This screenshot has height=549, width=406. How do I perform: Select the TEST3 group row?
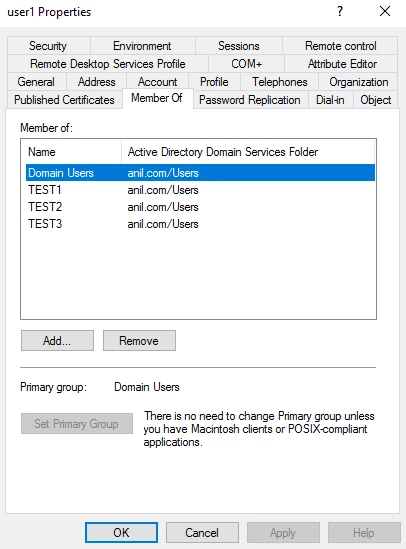tap(200, 224)
